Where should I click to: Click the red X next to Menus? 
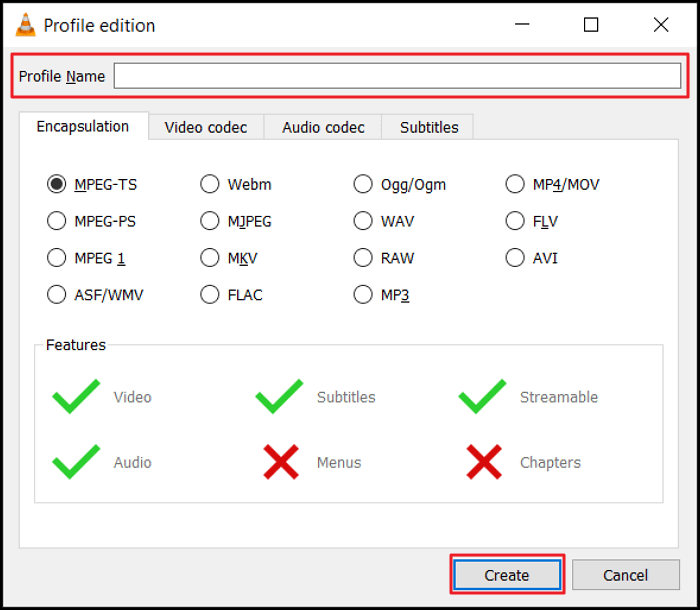281,462
